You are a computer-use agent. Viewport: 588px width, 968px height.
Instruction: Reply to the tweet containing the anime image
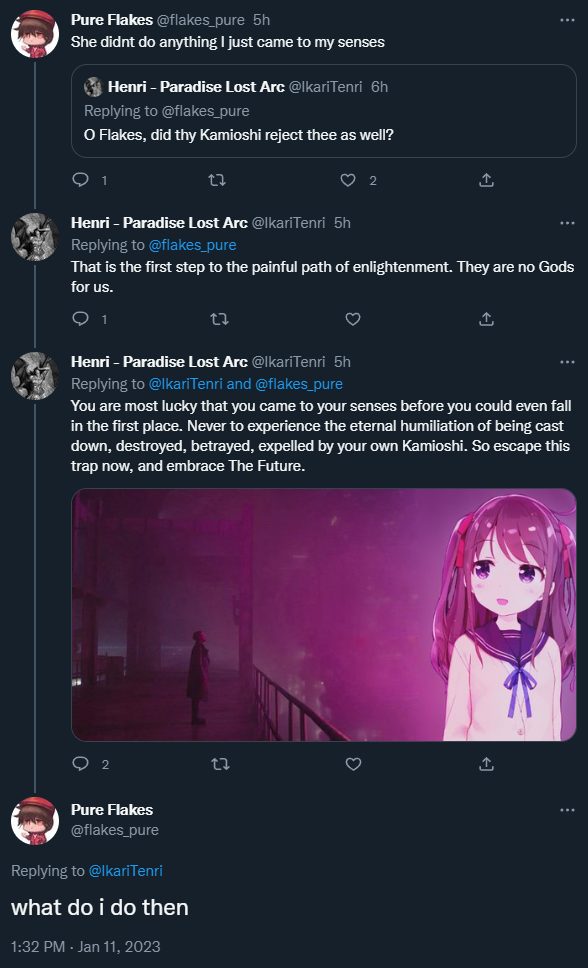(81, 764)
